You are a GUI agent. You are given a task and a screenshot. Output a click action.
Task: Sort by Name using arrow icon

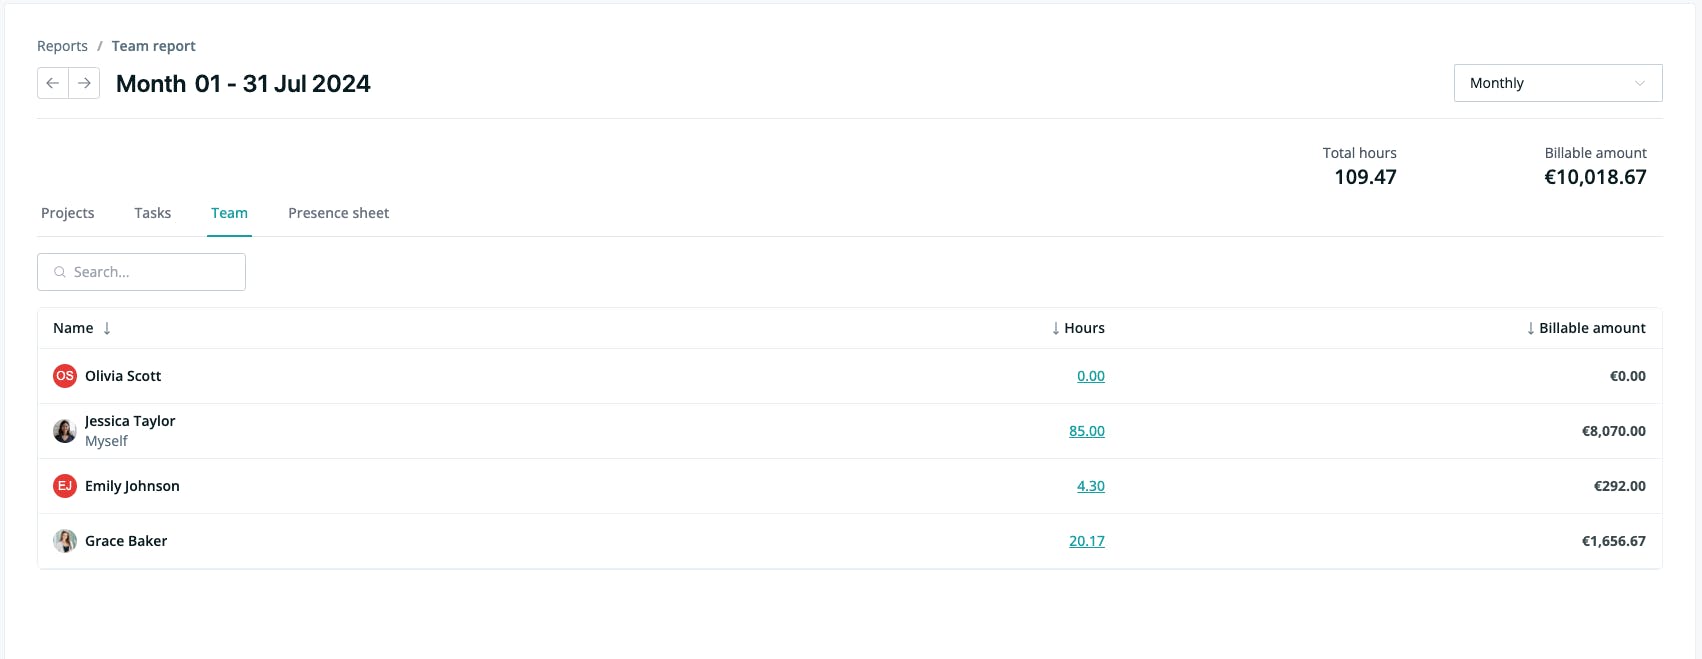(x=107, y=328)
